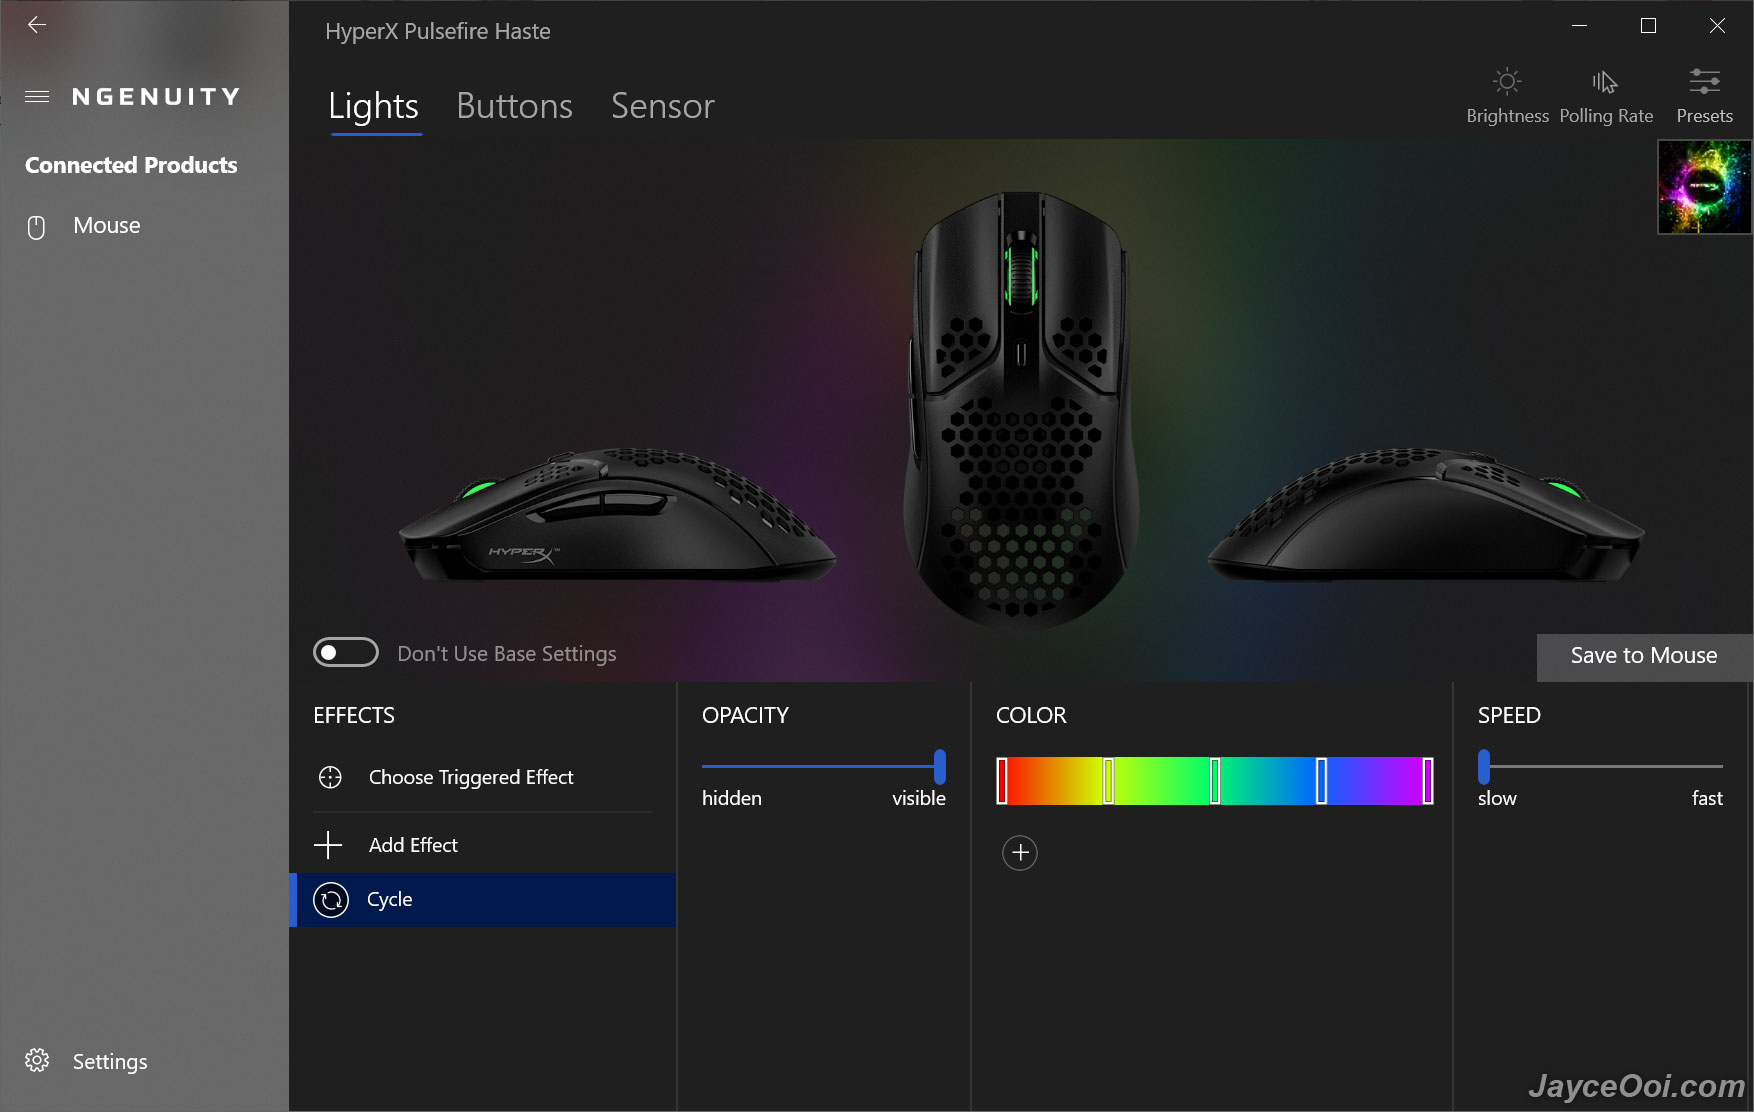Select the green color stop on gradient
This screenshot has height=1112, width=1754.
(x=1215, y=781)
